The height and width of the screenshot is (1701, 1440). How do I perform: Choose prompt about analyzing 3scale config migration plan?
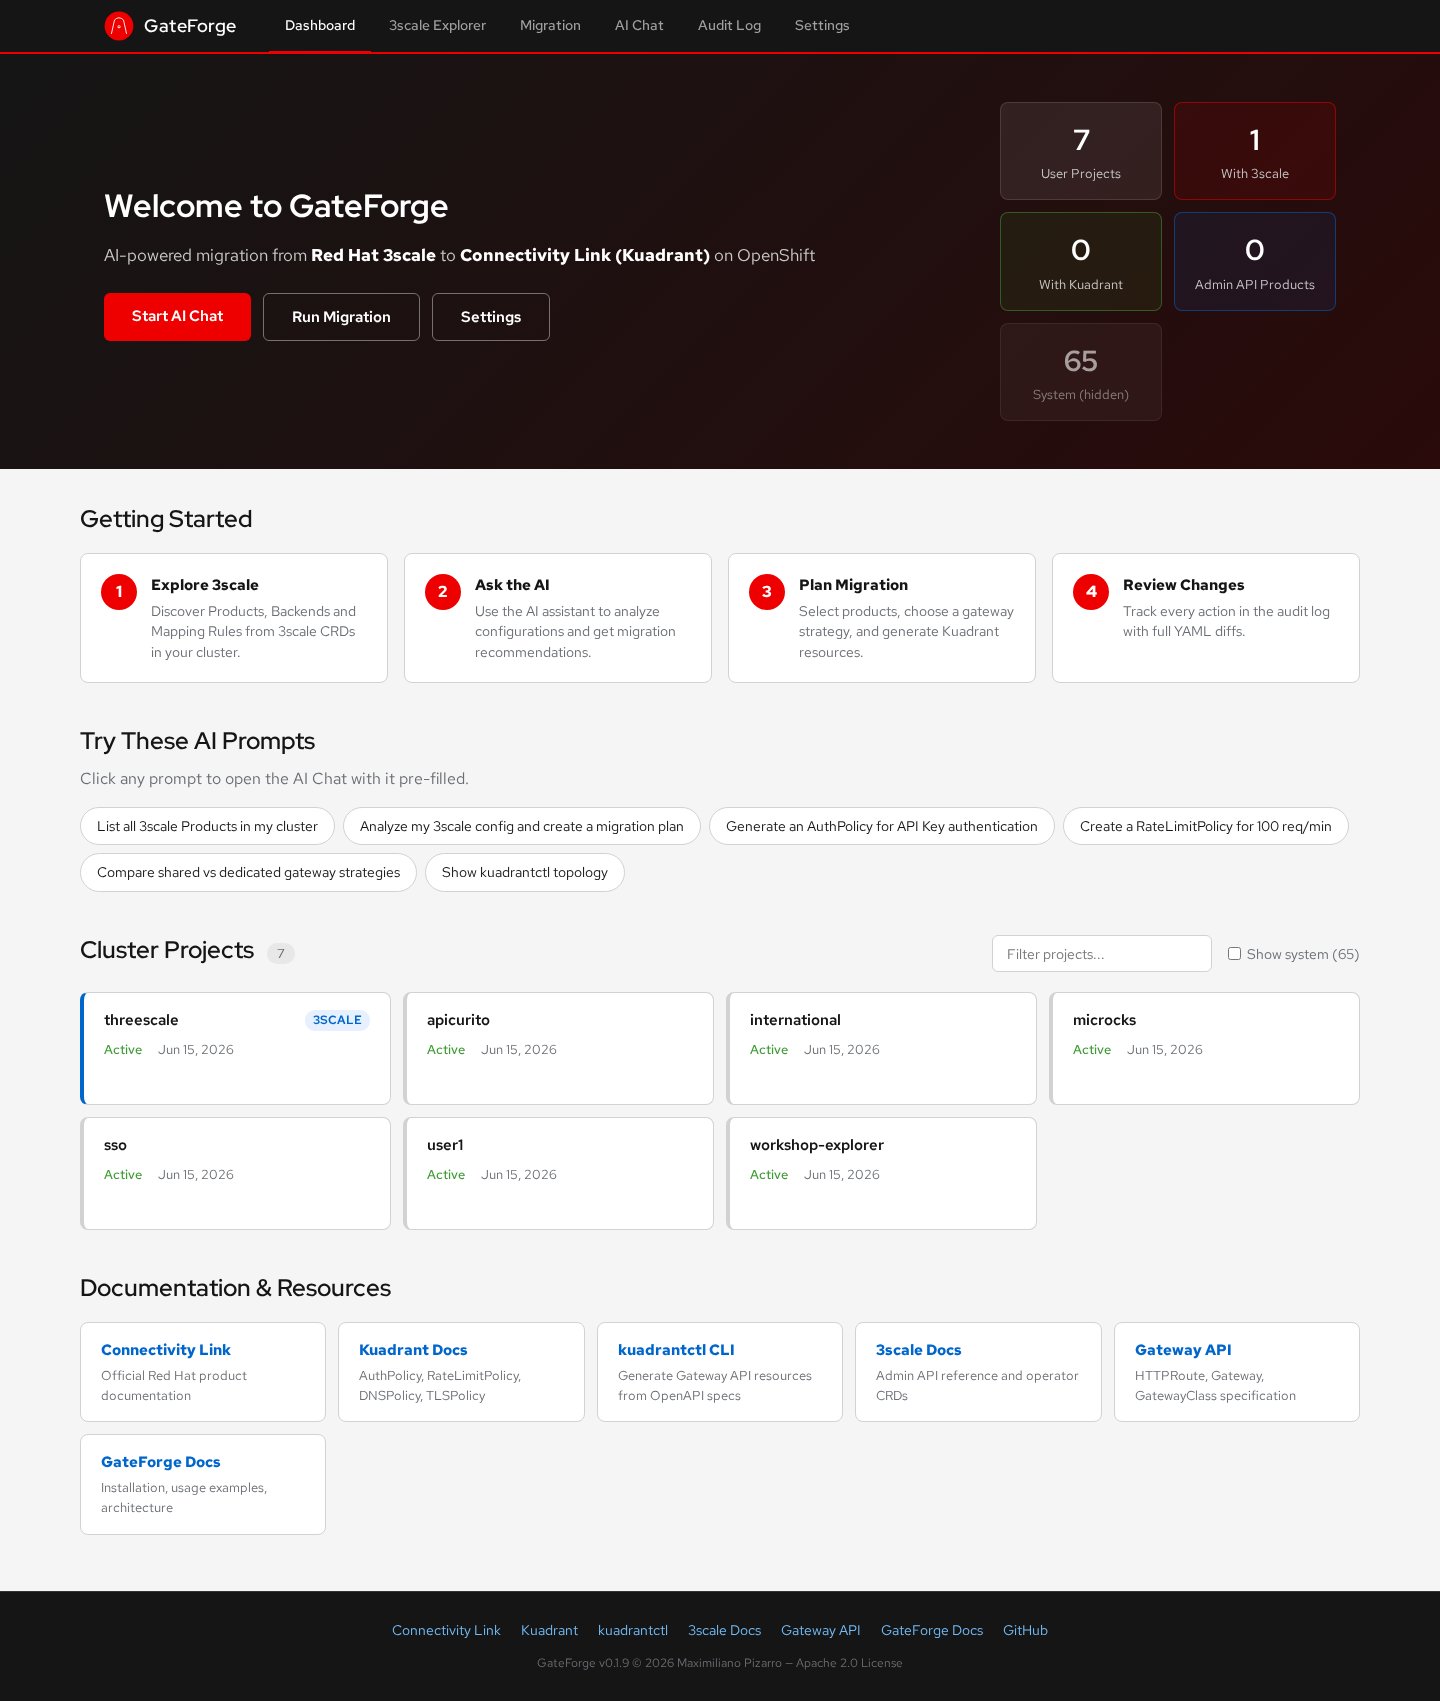click(x=522, y=826)
